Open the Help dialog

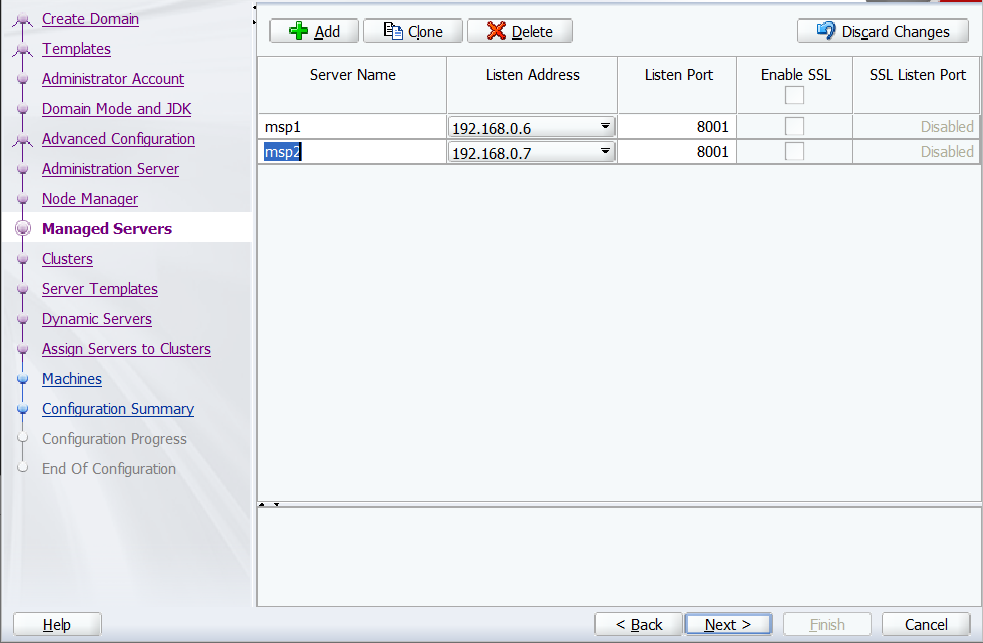click(x=56, y=623)
